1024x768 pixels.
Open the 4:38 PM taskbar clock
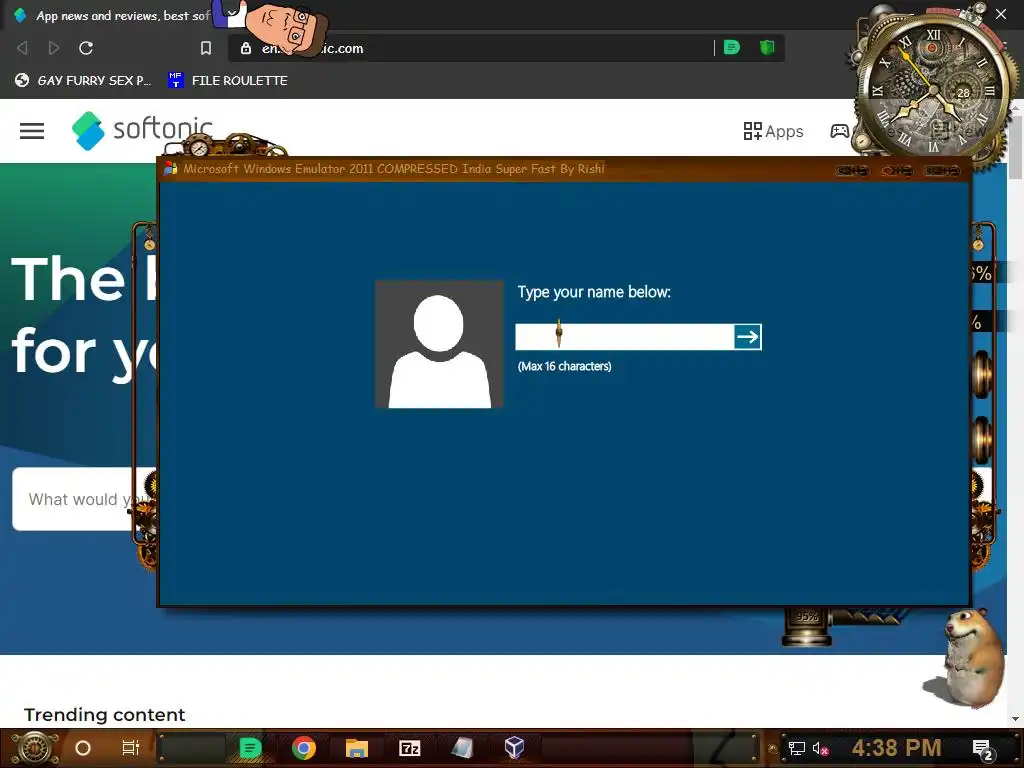(x=897, y=748)
